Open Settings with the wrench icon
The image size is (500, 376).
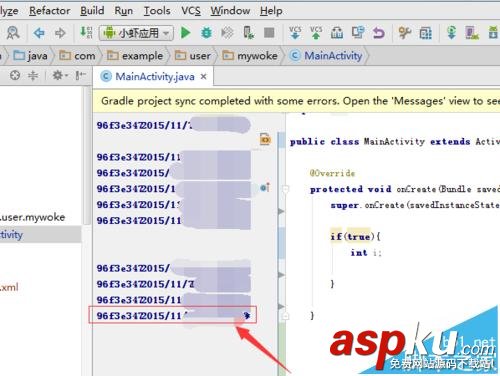click(x=405, y=33)
